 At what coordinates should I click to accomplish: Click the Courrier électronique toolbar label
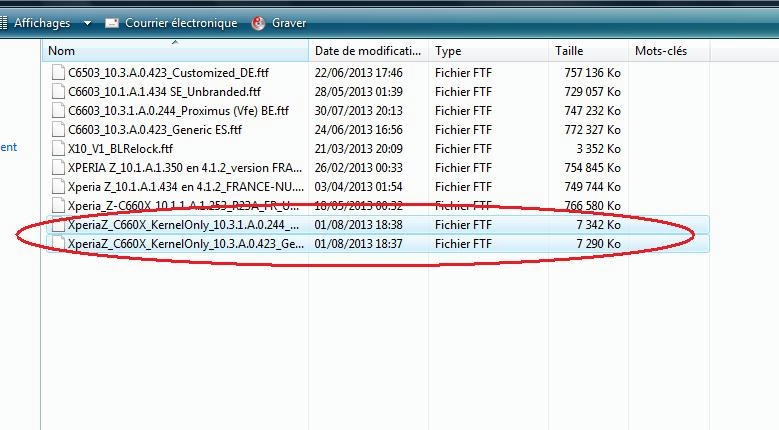click(x=181, y=23)
